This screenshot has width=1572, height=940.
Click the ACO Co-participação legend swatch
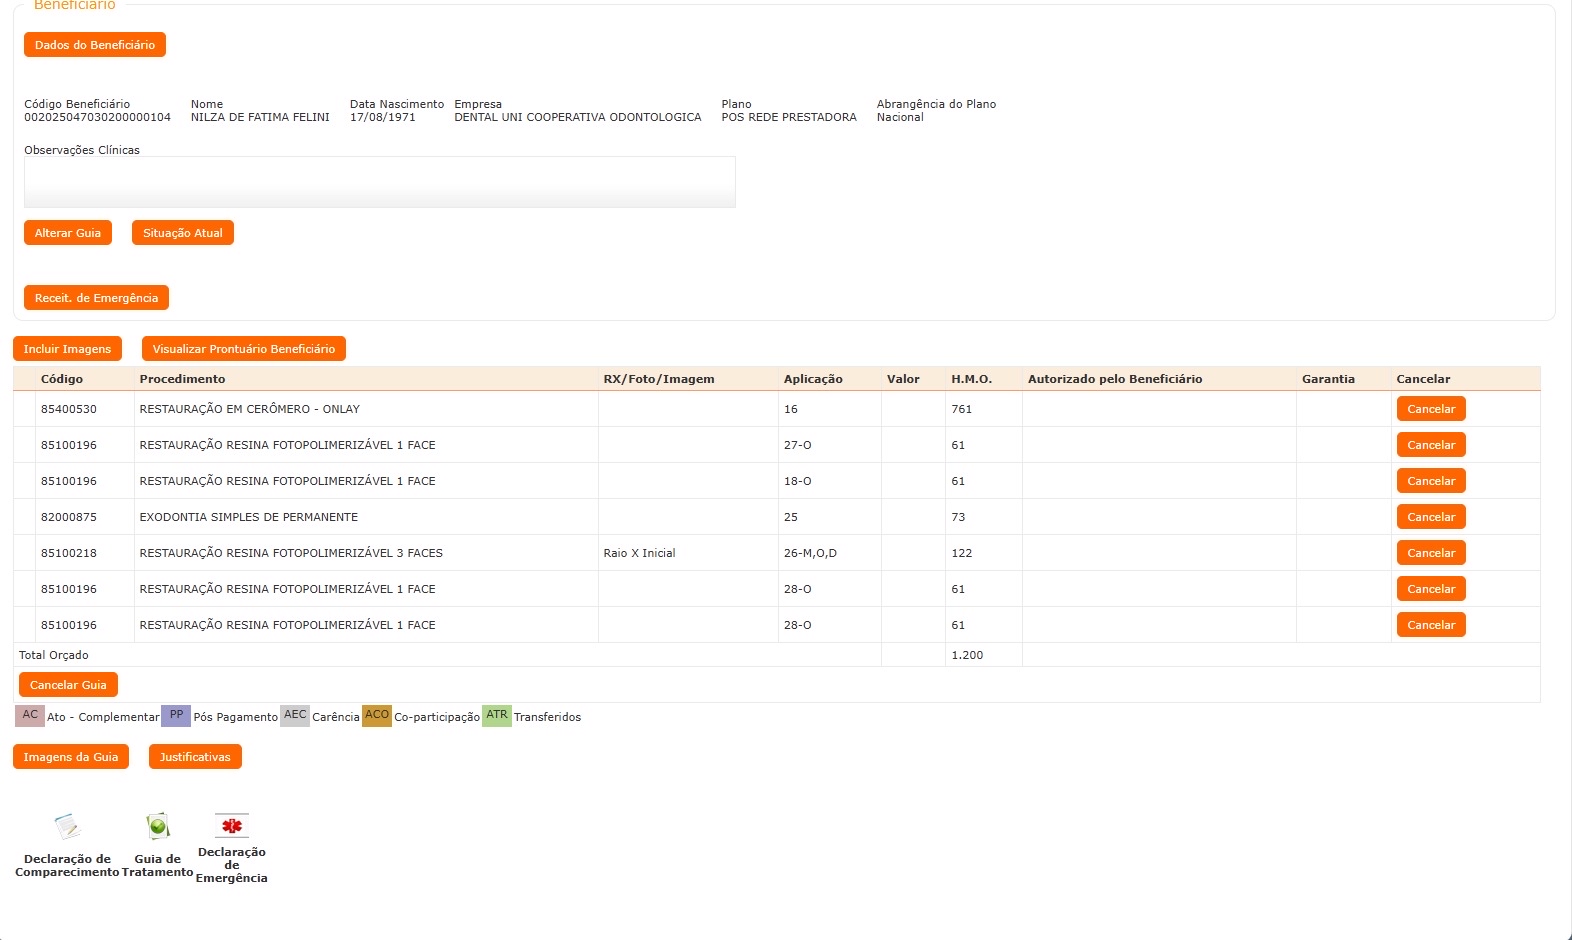click(377, 716)
